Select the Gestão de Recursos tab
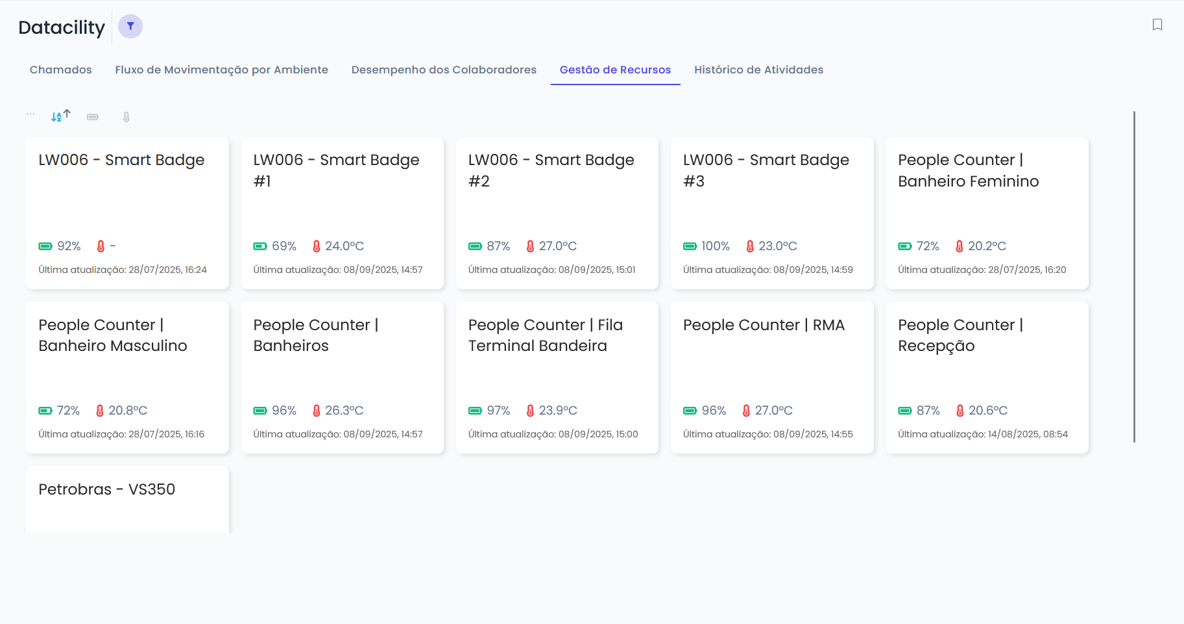The height and width of the screenshot is (624, 1184). [x=615, y=70]
